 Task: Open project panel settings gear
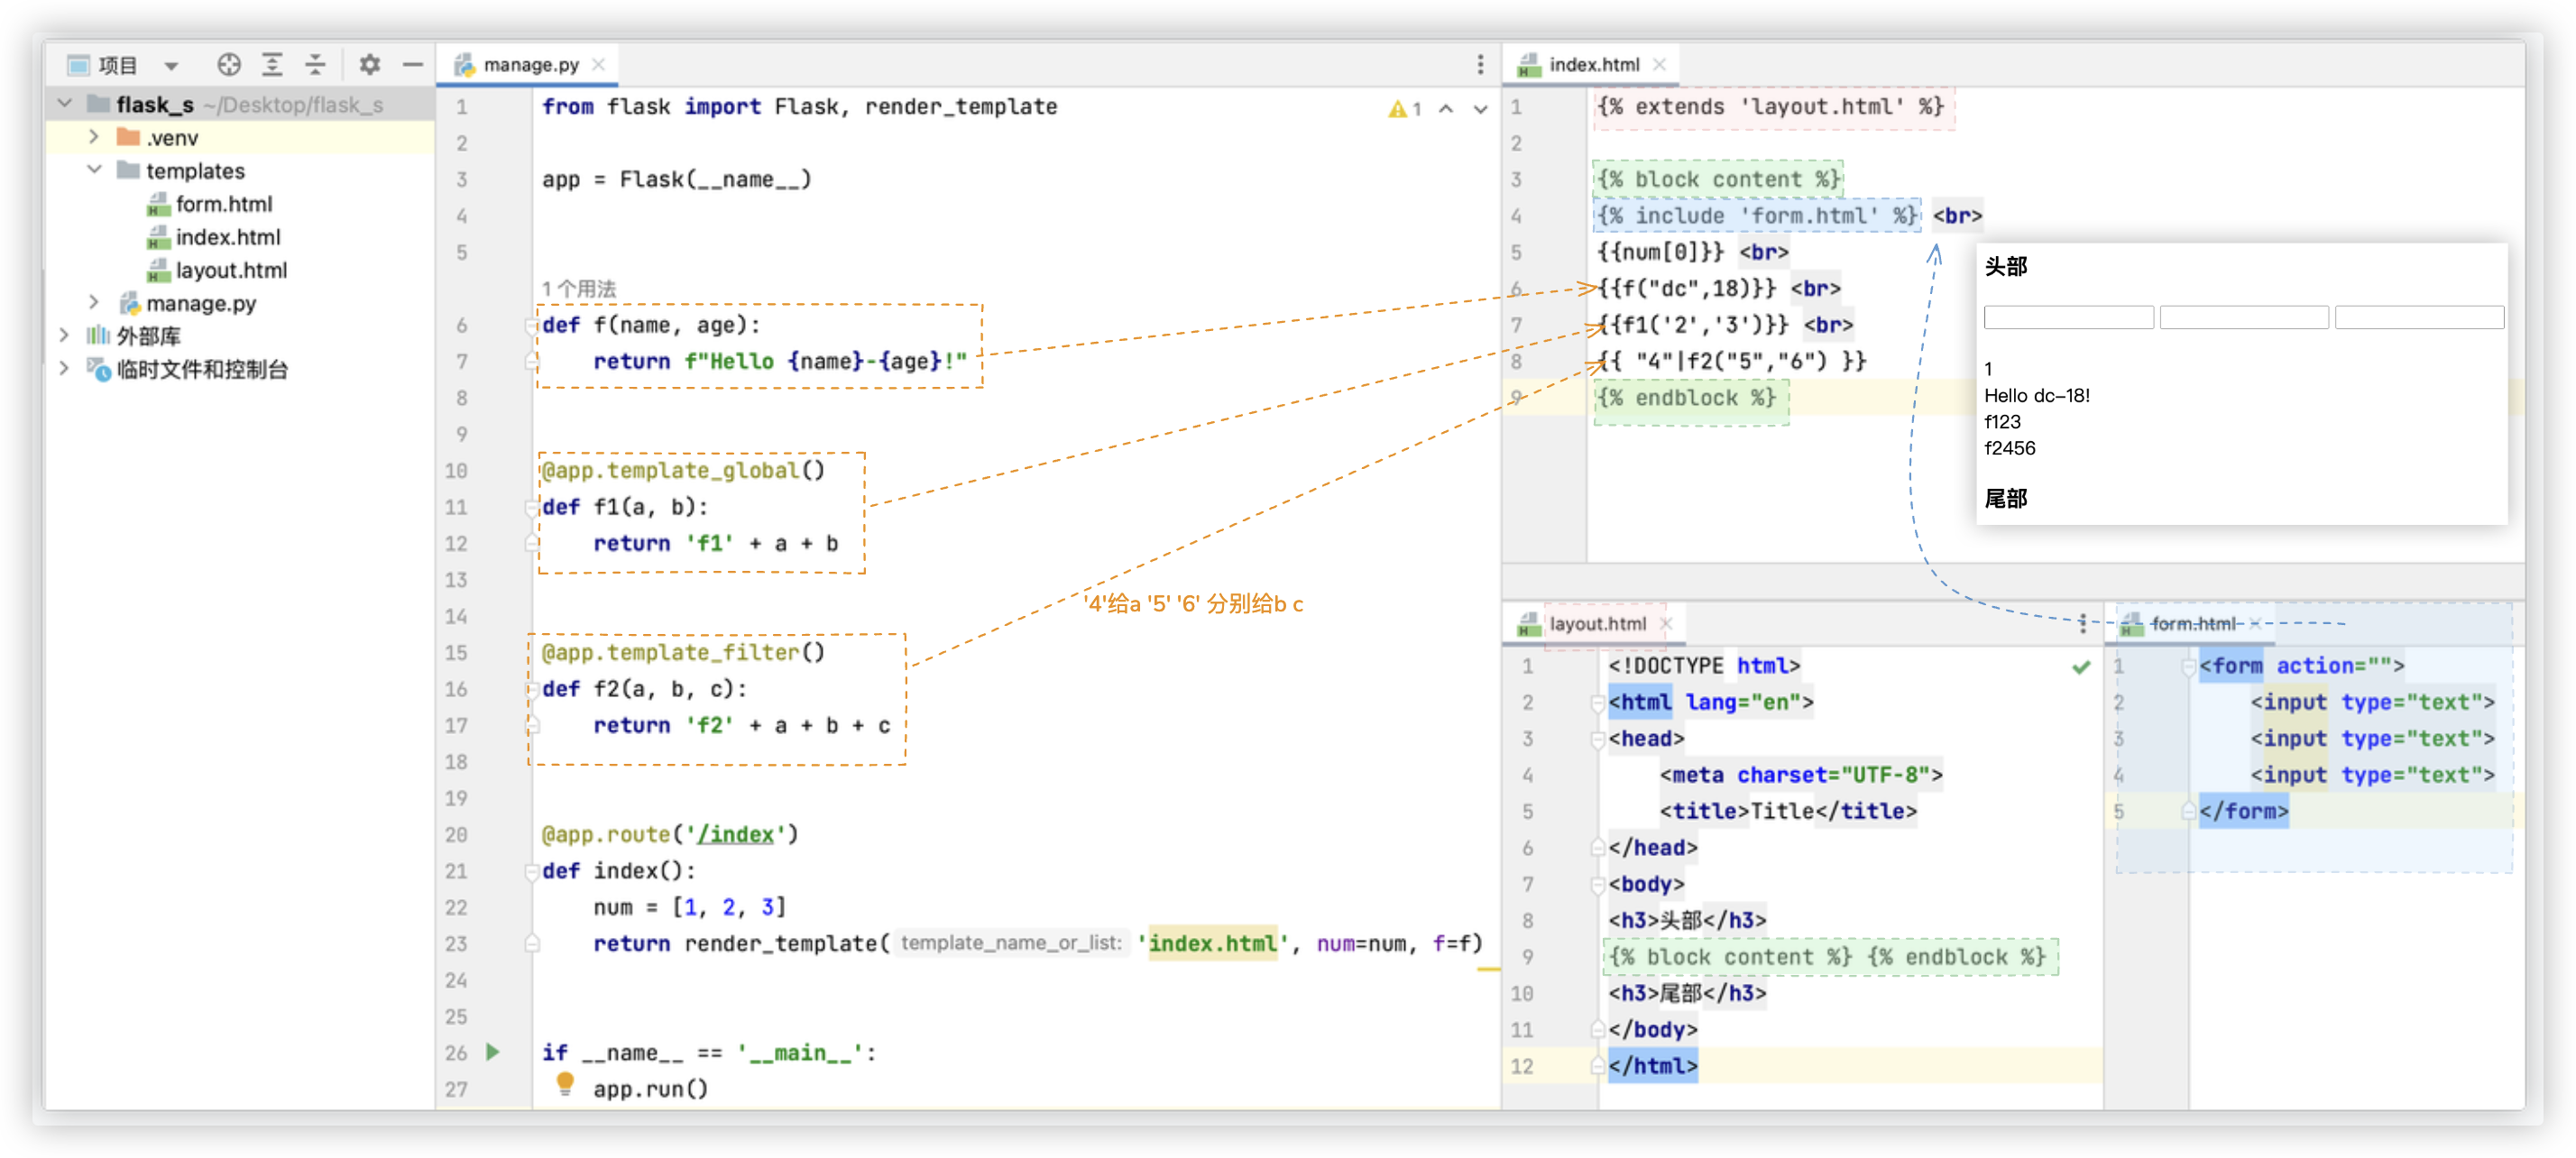tap(370, 65)
